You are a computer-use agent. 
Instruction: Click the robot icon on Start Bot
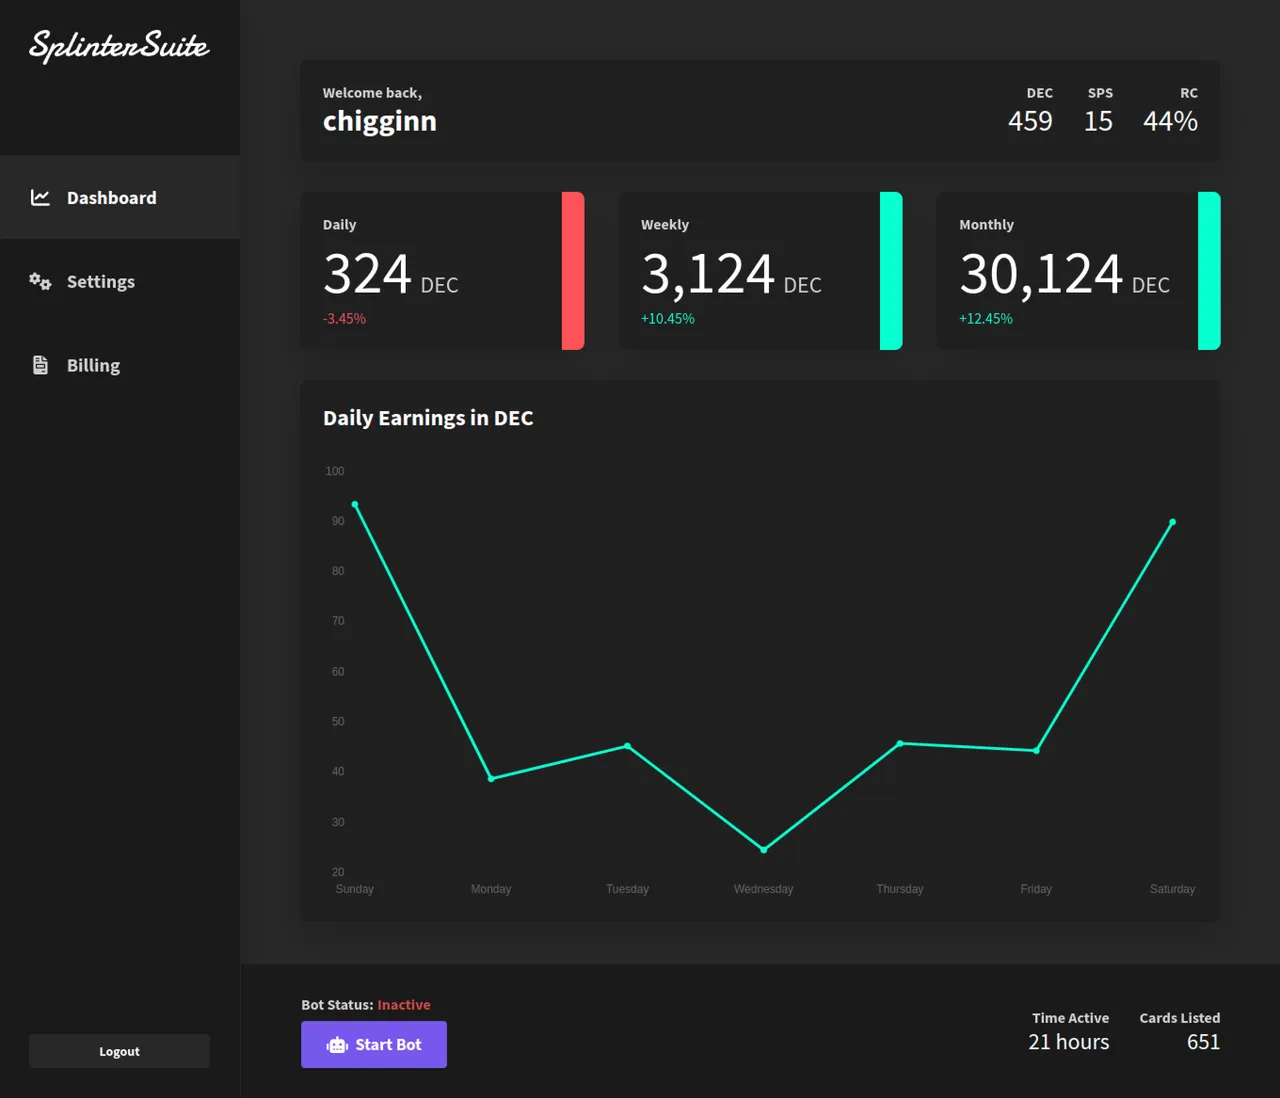point(337,1045)
